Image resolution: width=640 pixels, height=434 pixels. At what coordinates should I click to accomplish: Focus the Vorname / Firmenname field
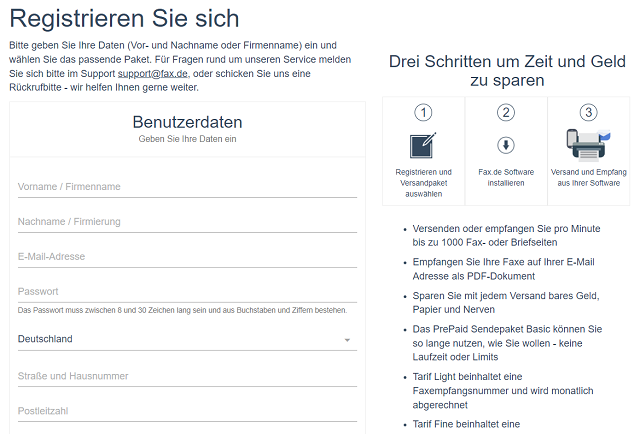tap(187, 187)
